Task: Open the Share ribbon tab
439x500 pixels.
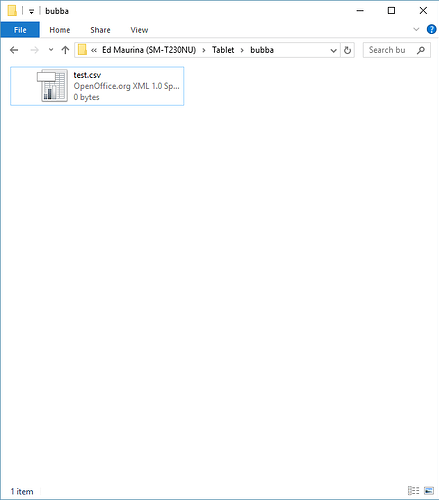Action: 100,30
